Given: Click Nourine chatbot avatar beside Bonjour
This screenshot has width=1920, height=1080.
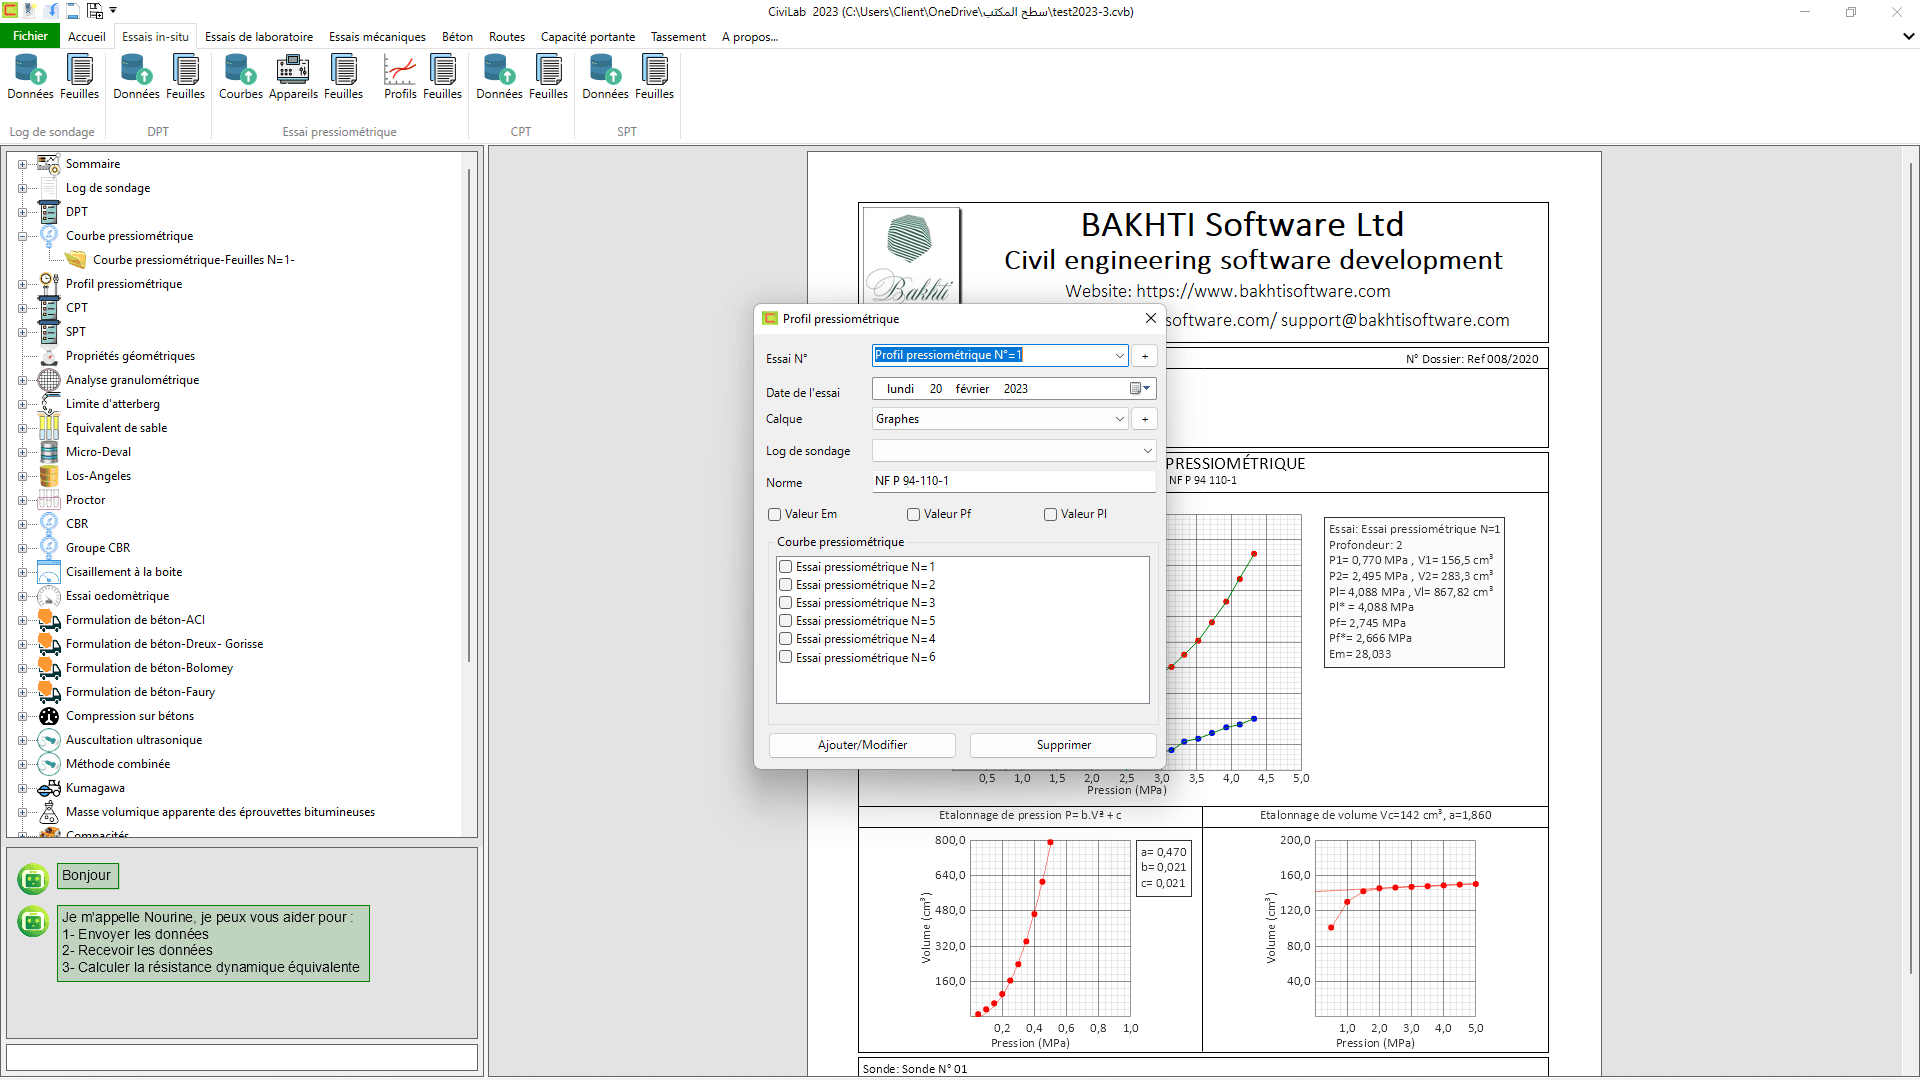Looking at the screenshot, I should point(33,879).
